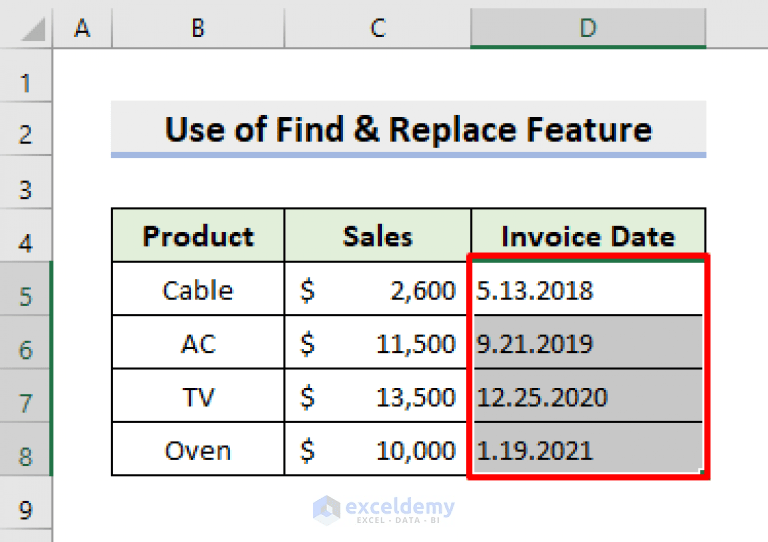Select the date cell 1.19.2021
This screenshot has width=768, height=542.
[x=588, y=449]
